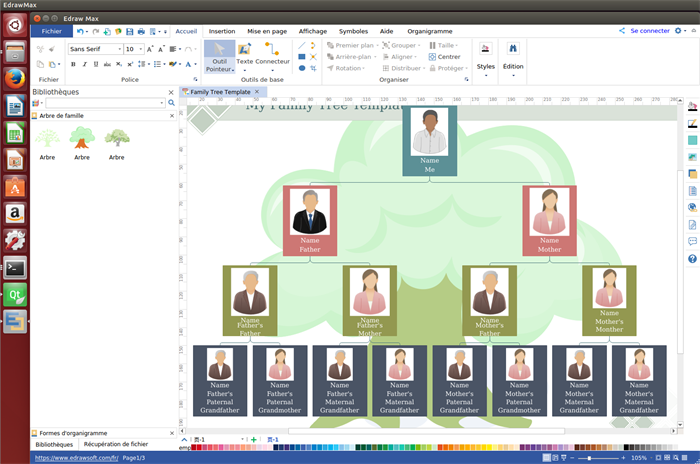This screenshot has width=700, height=464.
Task: Select the Connecteur tool
Action: (272, 56)
